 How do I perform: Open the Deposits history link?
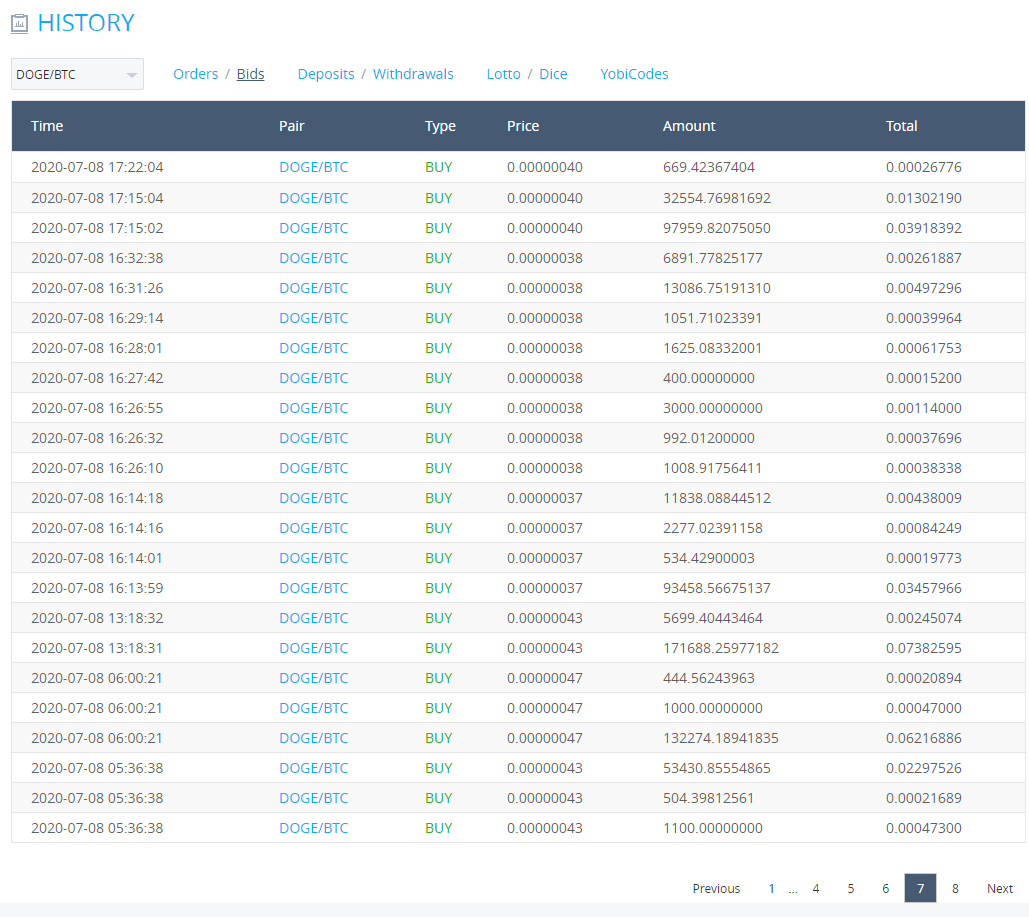[x=326, y=74]
